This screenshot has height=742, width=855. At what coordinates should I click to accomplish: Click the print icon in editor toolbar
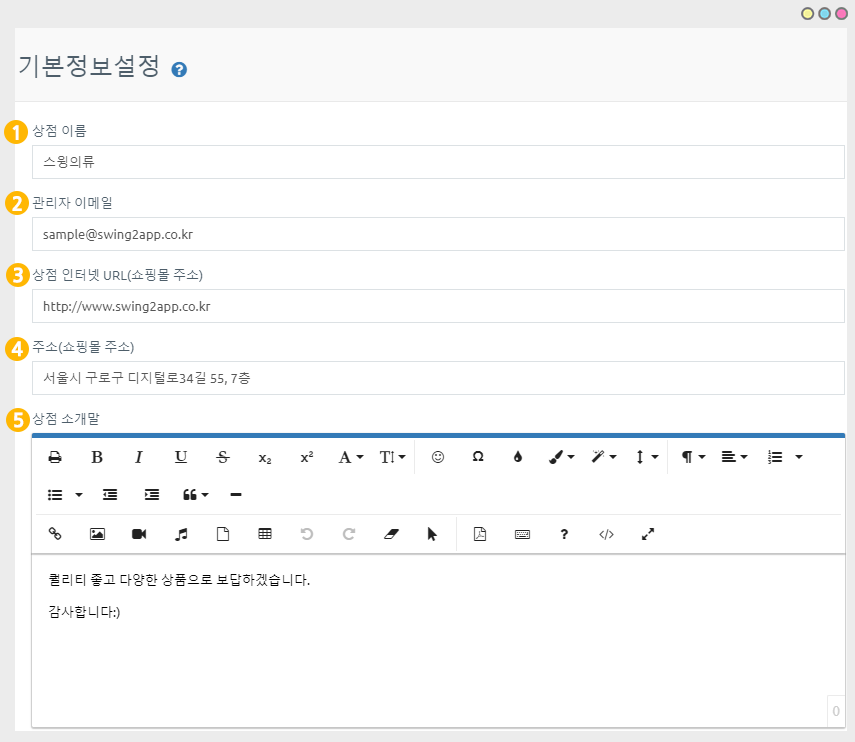point(55,457)
